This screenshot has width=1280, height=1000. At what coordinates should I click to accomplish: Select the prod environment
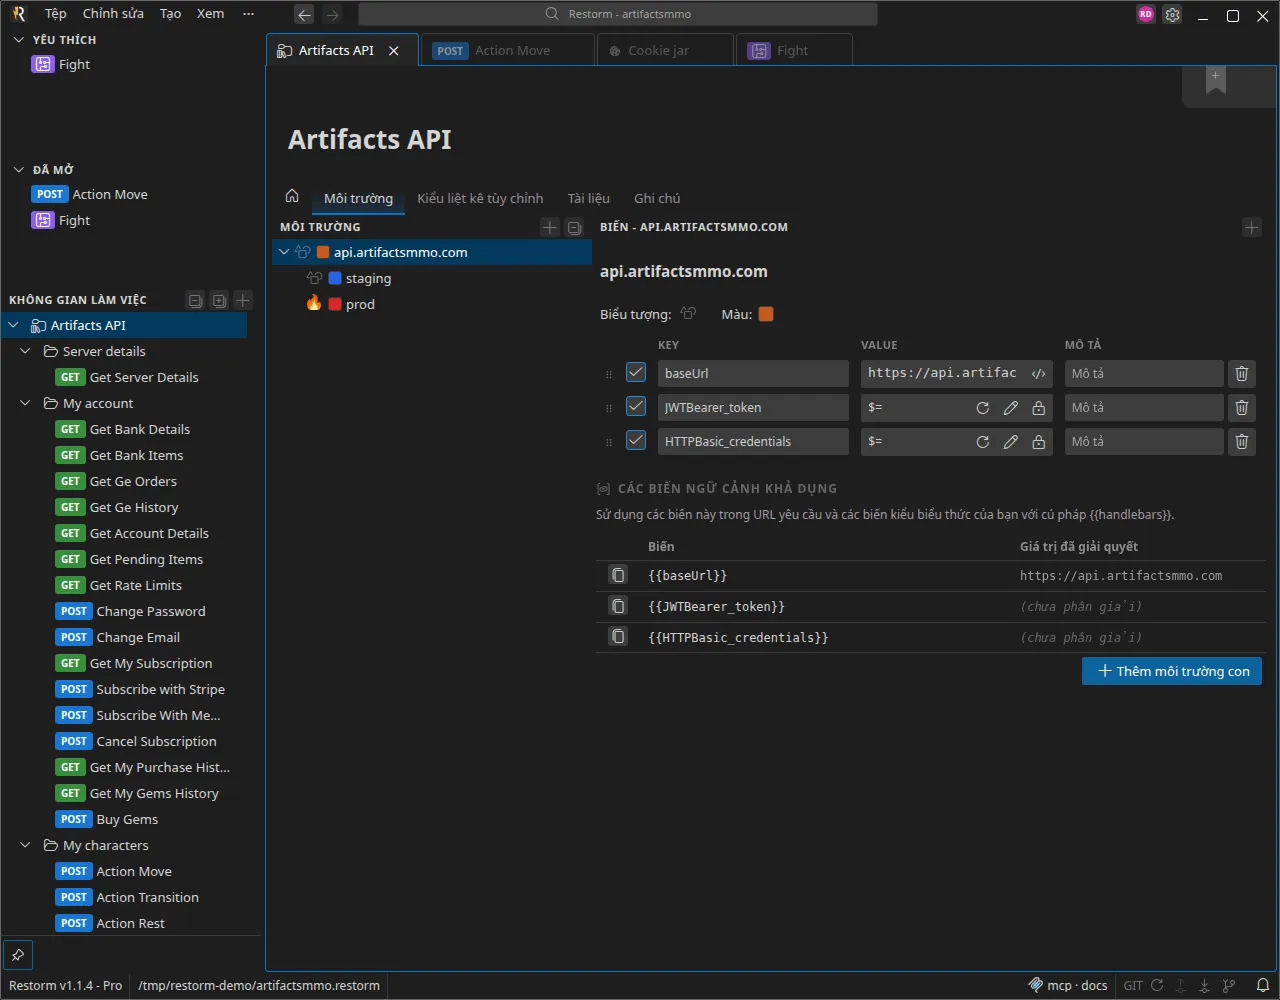pos(432,304)
